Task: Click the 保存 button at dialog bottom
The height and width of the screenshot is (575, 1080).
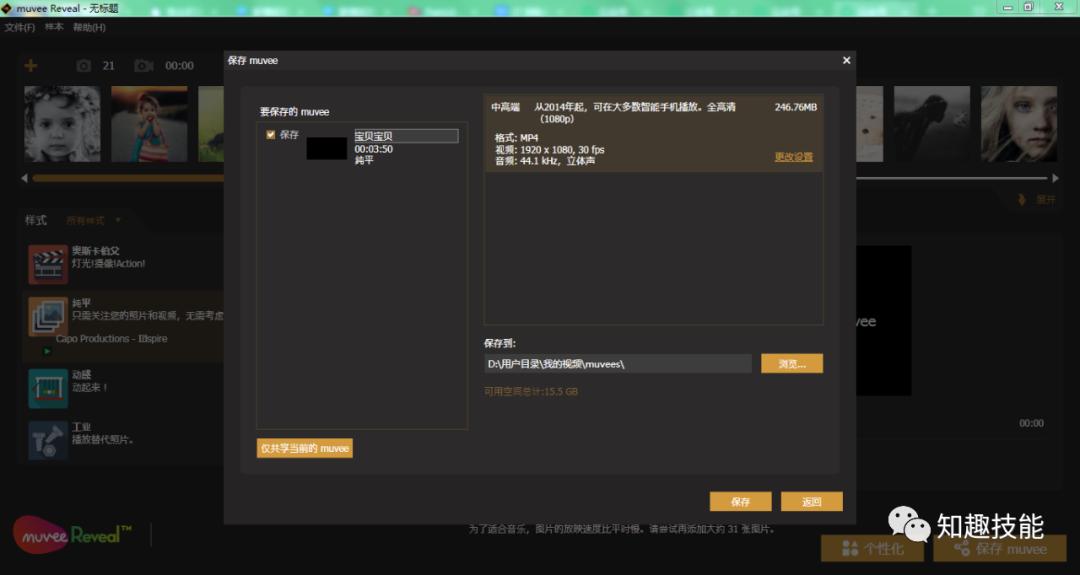Action: coord(740,502)
